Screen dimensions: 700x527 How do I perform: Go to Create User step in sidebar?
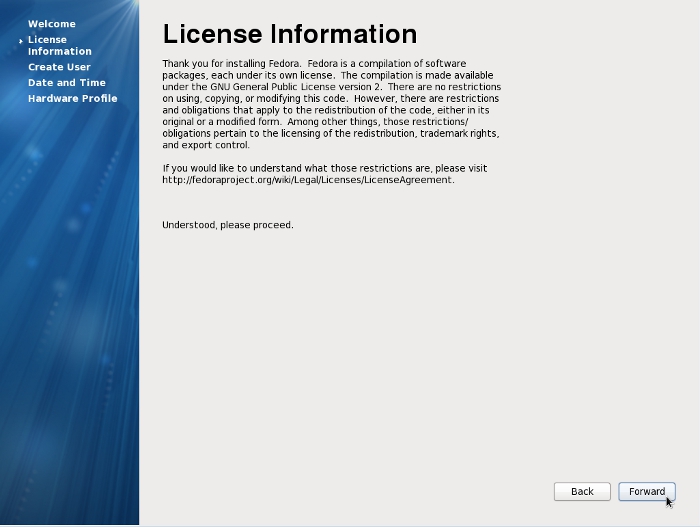tap(59, 67)
